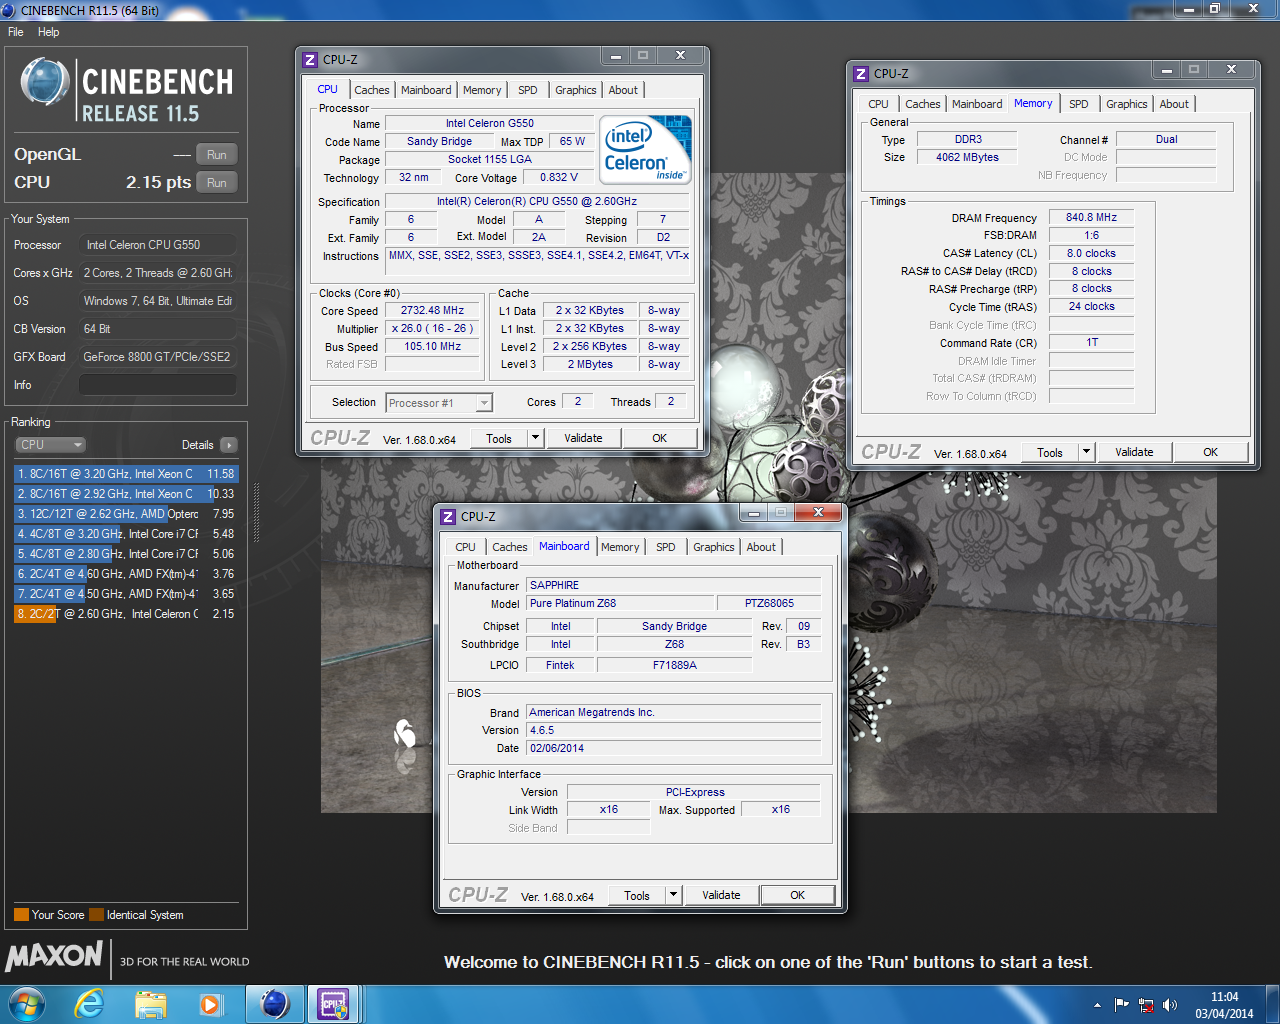Click the Cinebench sphere logo
1280x1024 pixels.
[x=45, y=83]
